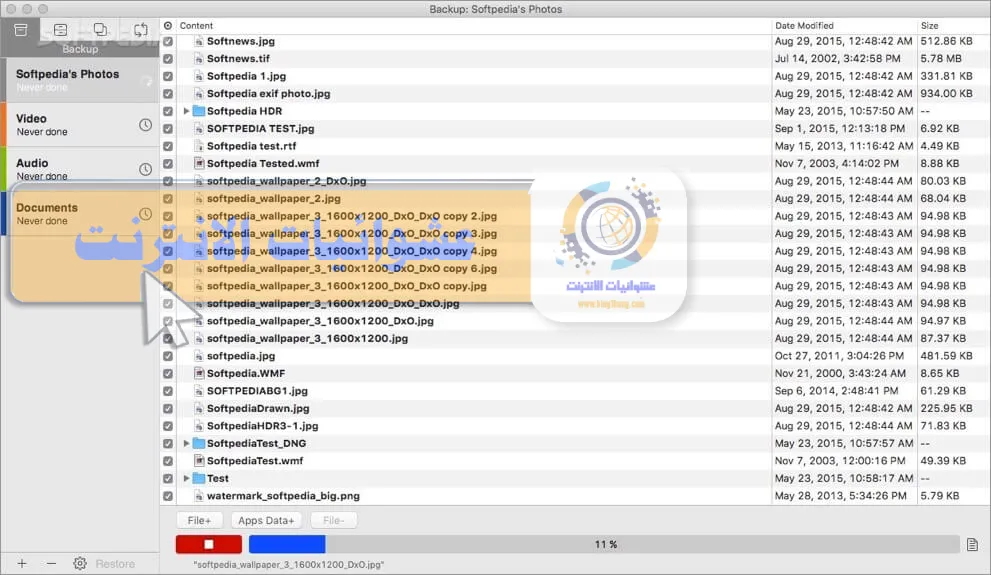Image resolution: width=991 pixels, height=575 pixels.
Task: Select softpedia_wallpaper_3_1600x1200.jpg file
Action: pos(307,339)
